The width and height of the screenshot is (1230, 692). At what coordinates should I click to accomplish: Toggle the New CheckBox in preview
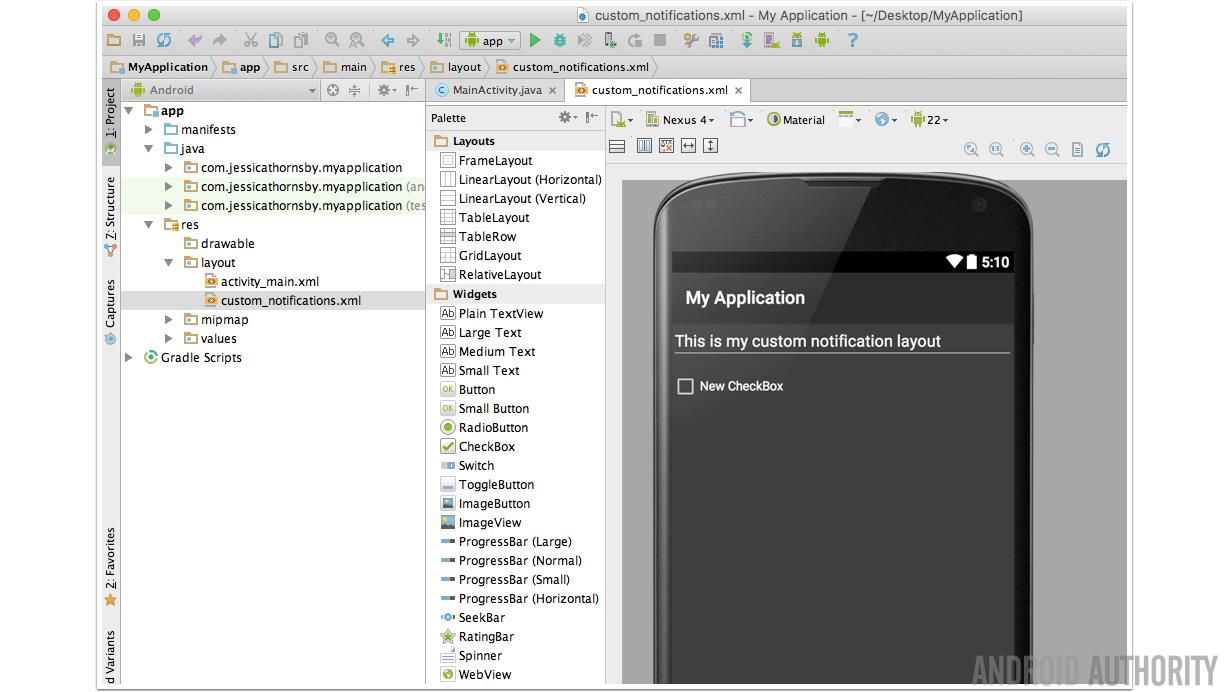pos(686,386)
